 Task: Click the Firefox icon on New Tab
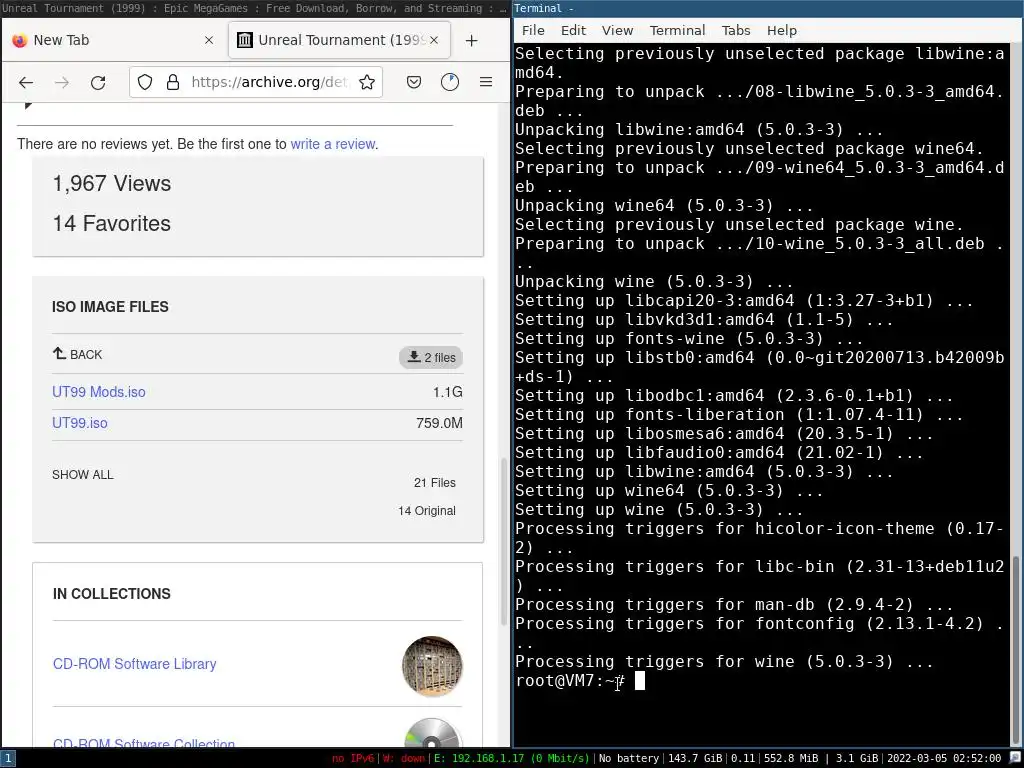[20, 40]
